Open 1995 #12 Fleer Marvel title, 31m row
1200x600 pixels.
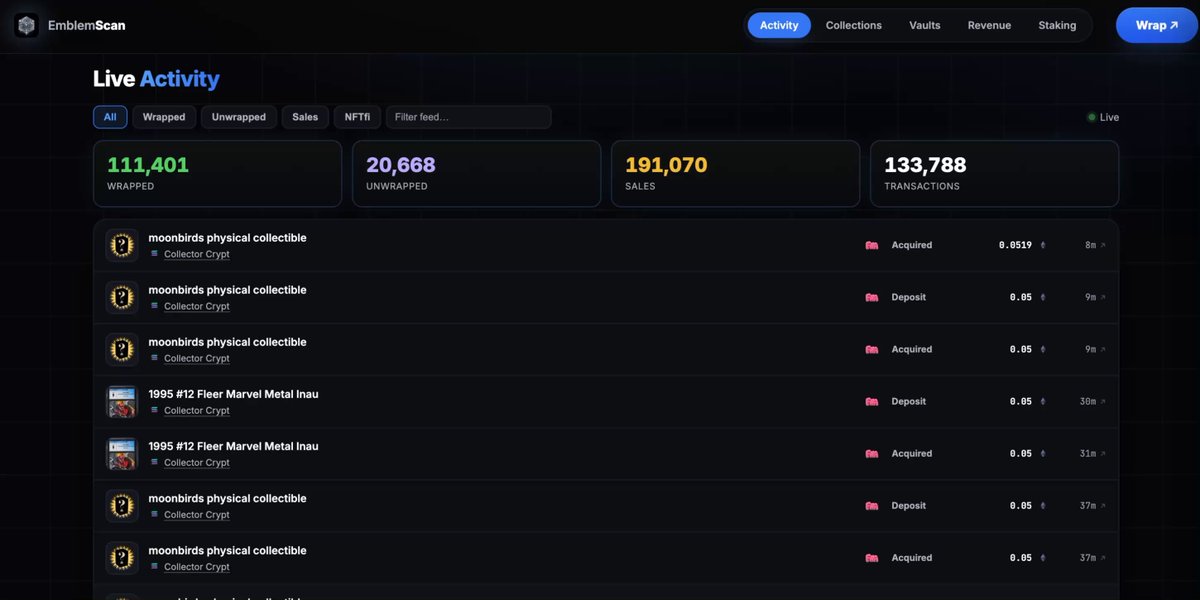tap(233, 446)
